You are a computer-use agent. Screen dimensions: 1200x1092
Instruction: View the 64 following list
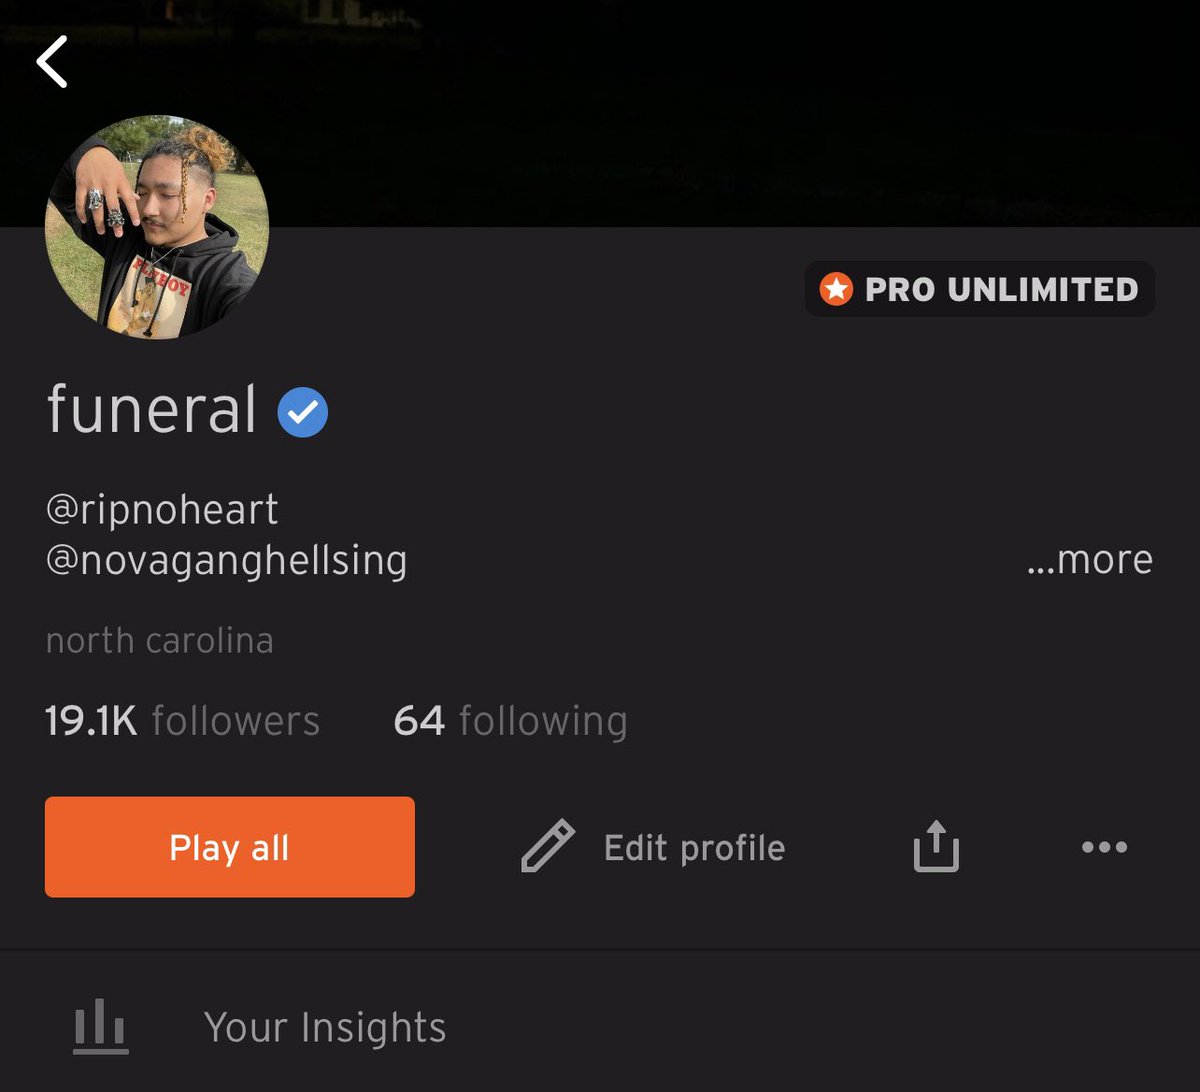pyautogui.click(x=510, y=721)
